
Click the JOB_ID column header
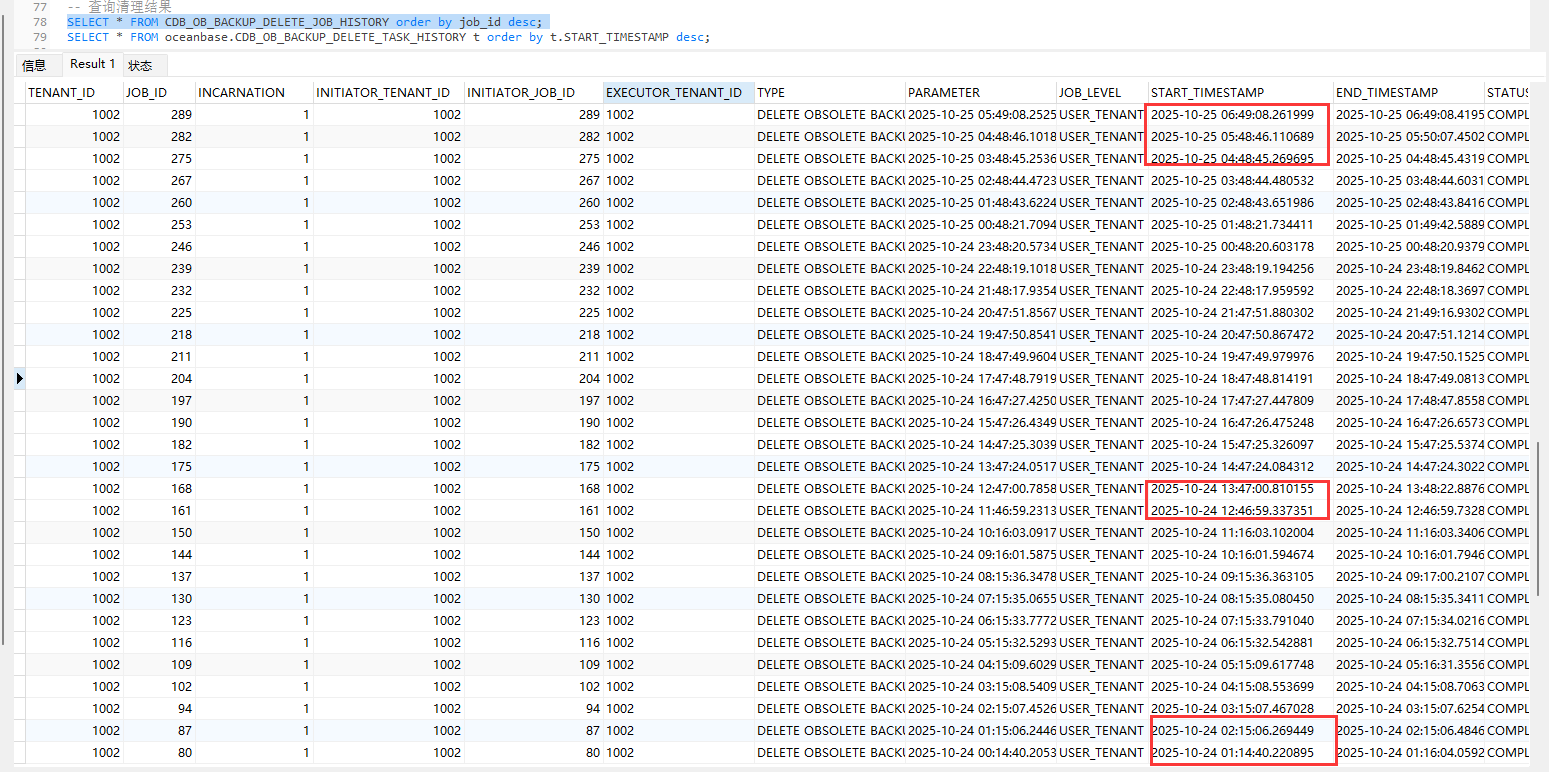click(146, 93)
